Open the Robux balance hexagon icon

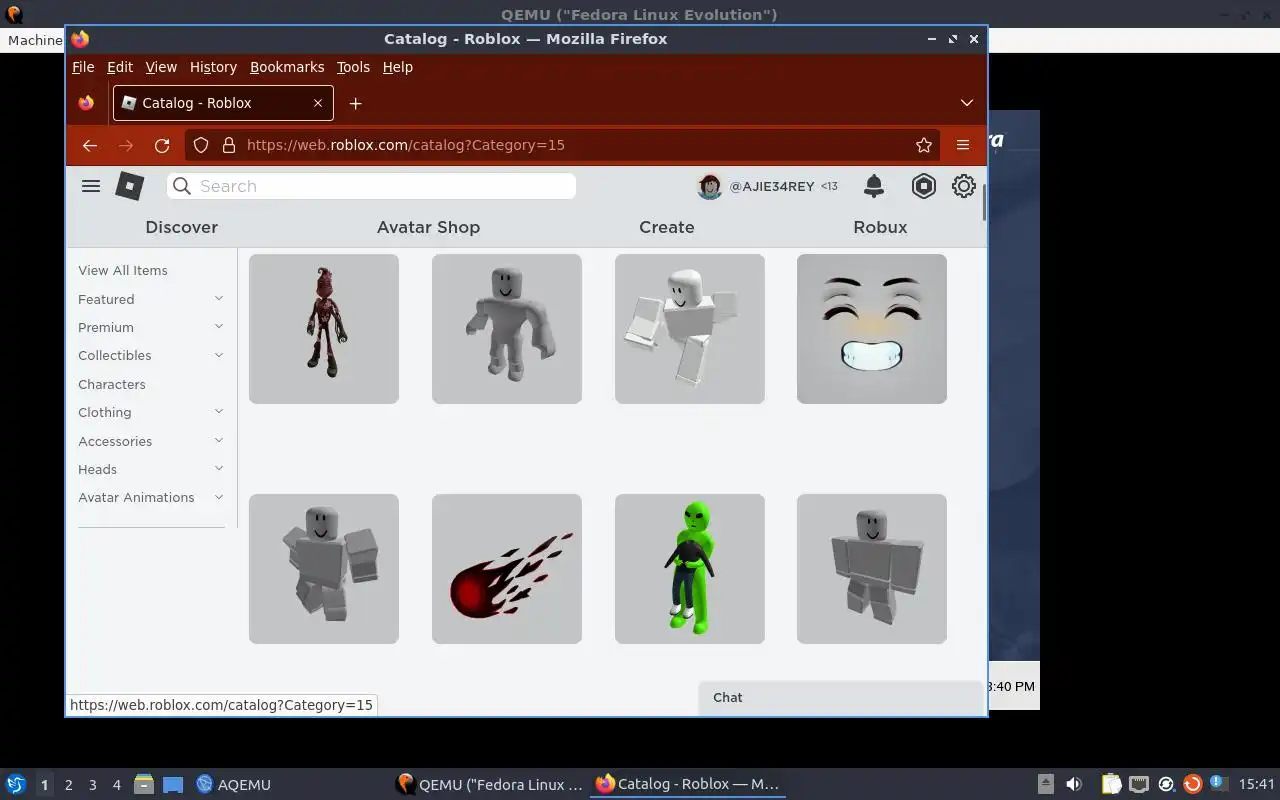click(x=924, y=186)
